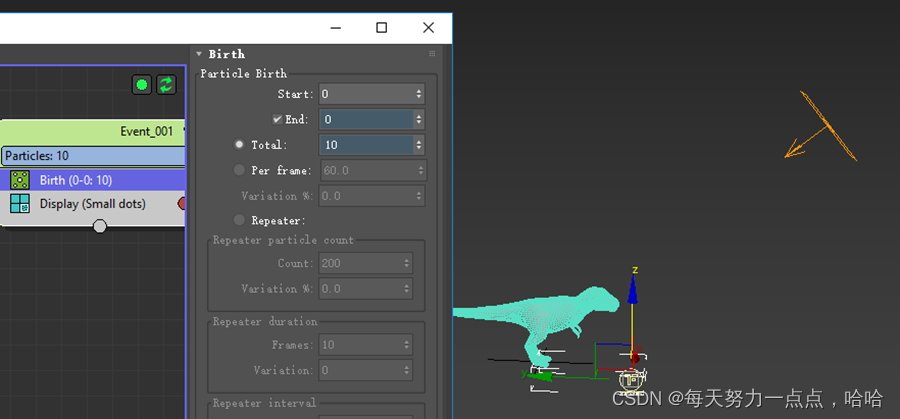Click the End value input field
900x419 pixels.
[x=365, y=119]
